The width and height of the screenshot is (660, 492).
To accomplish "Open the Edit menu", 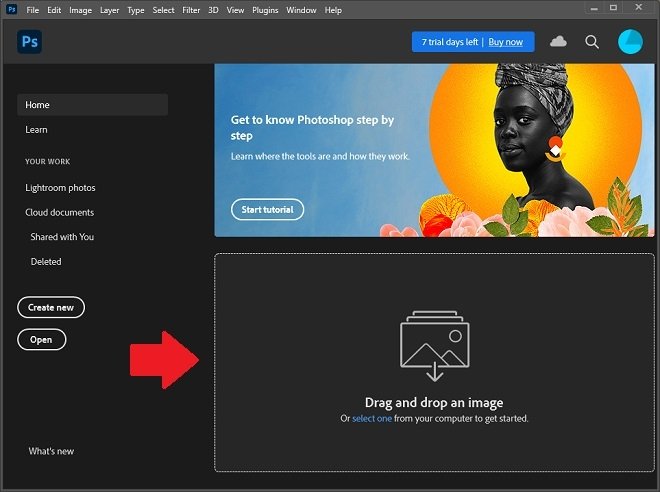I will coord(54,10).
